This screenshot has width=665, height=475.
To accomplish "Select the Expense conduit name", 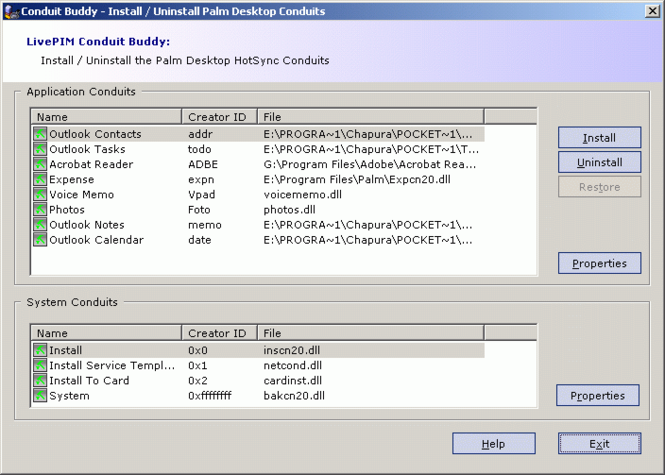I will (71, 179).
